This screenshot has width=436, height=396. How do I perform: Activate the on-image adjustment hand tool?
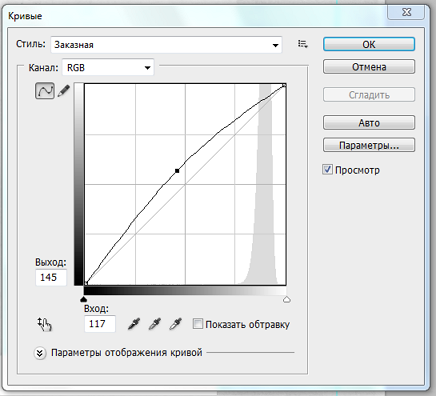[44, 324]
